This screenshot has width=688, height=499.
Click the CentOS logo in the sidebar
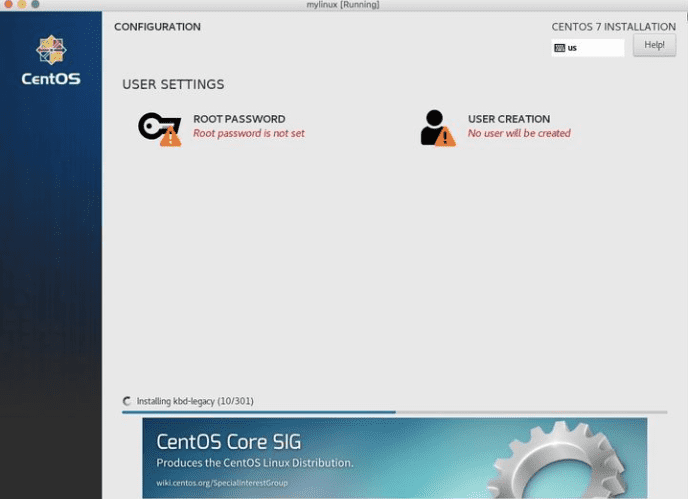(51, 50)
